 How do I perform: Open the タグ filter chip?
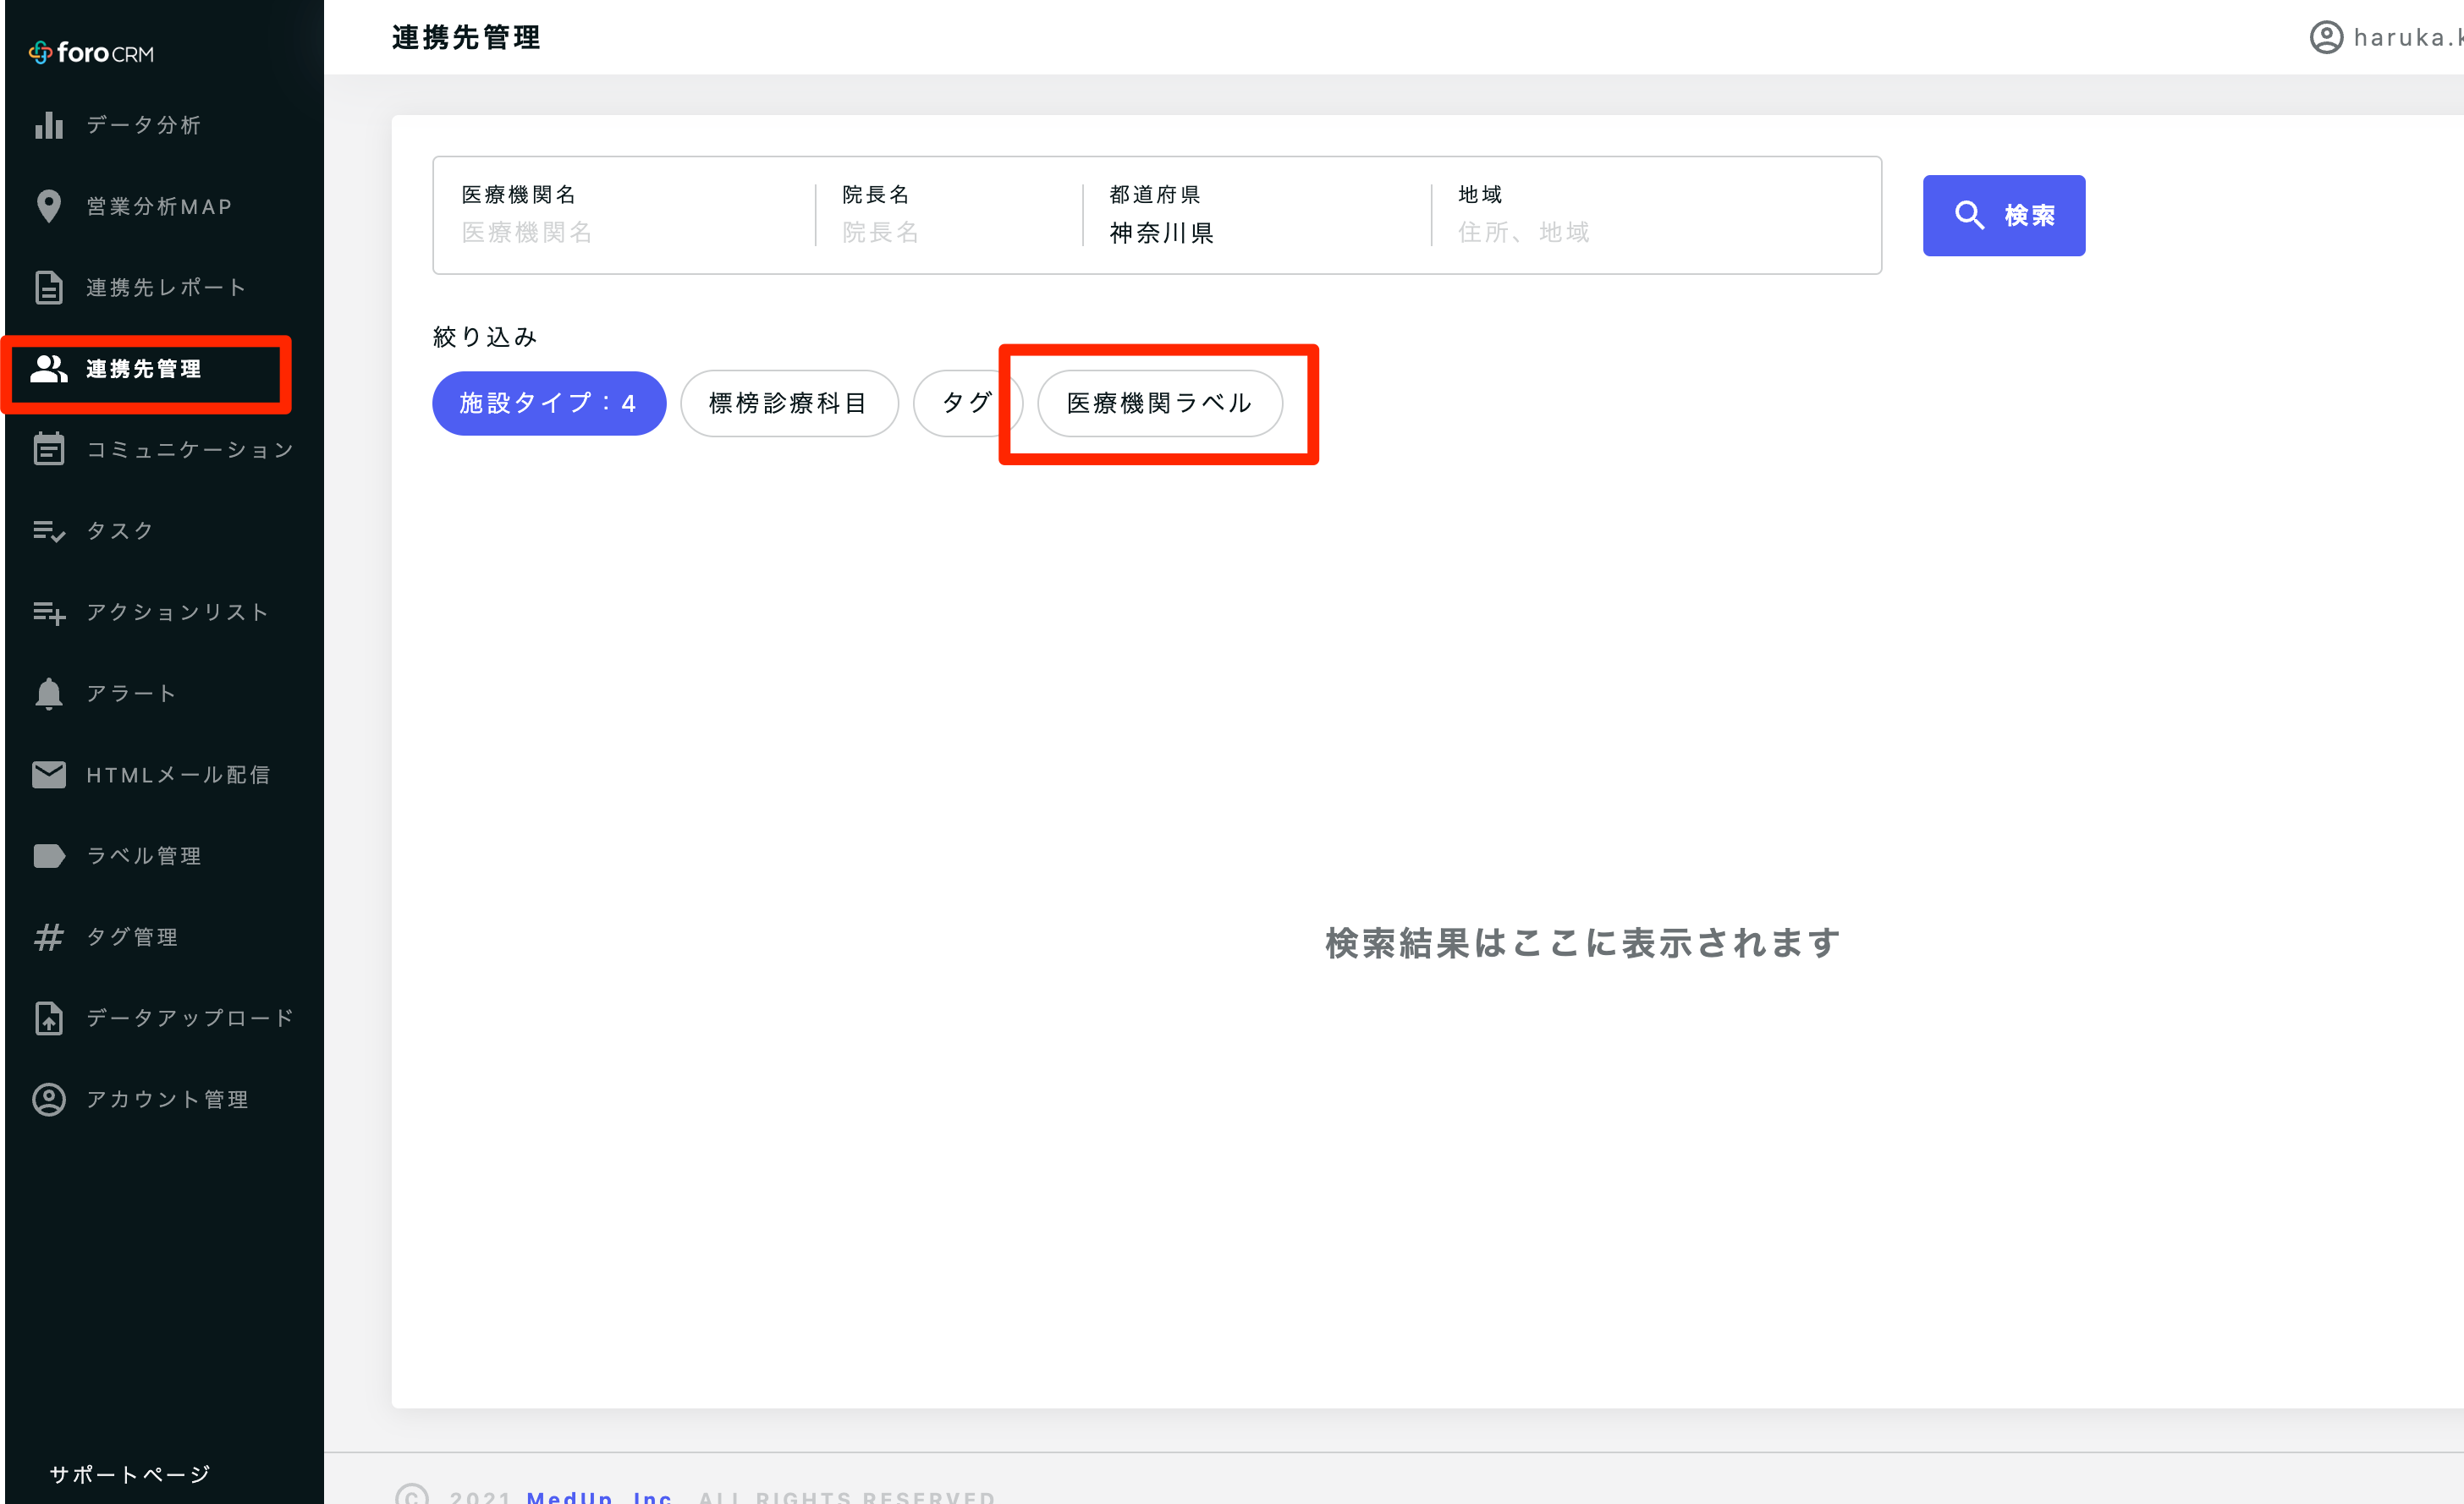click(966, 403)
